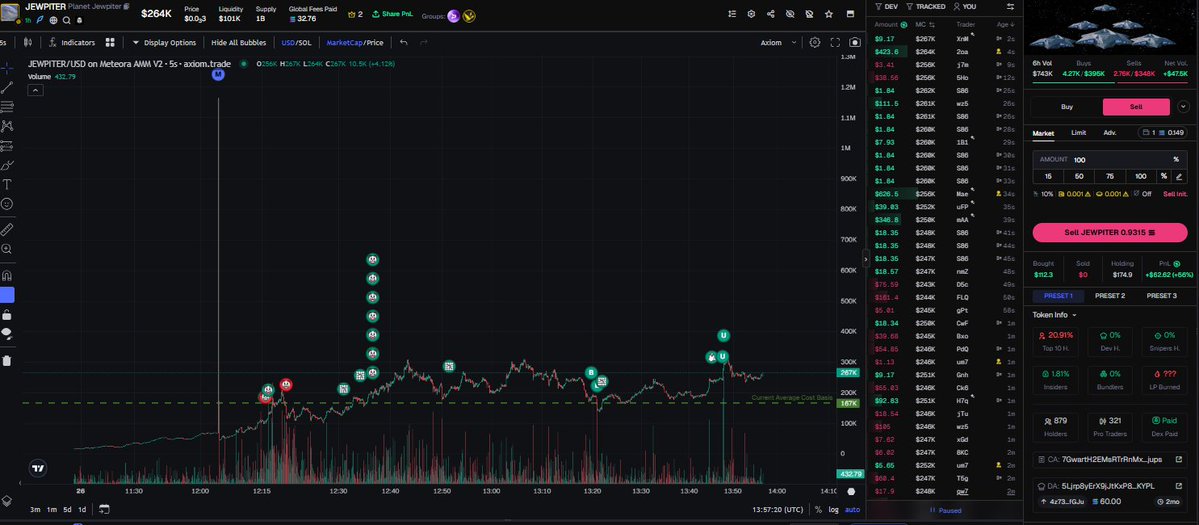Switch to Limit order type

click(x=1078, y=133)
